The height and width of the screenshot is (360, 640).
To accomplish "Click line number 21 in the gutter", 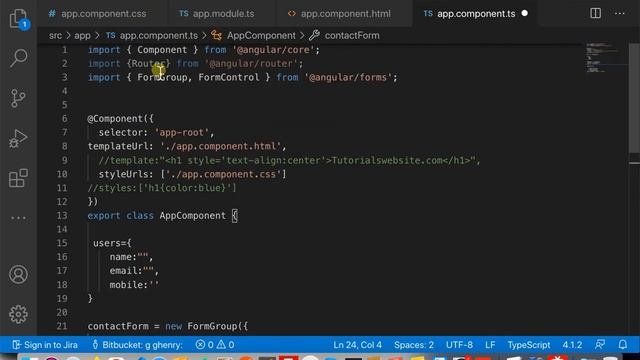I will (62, 326).
